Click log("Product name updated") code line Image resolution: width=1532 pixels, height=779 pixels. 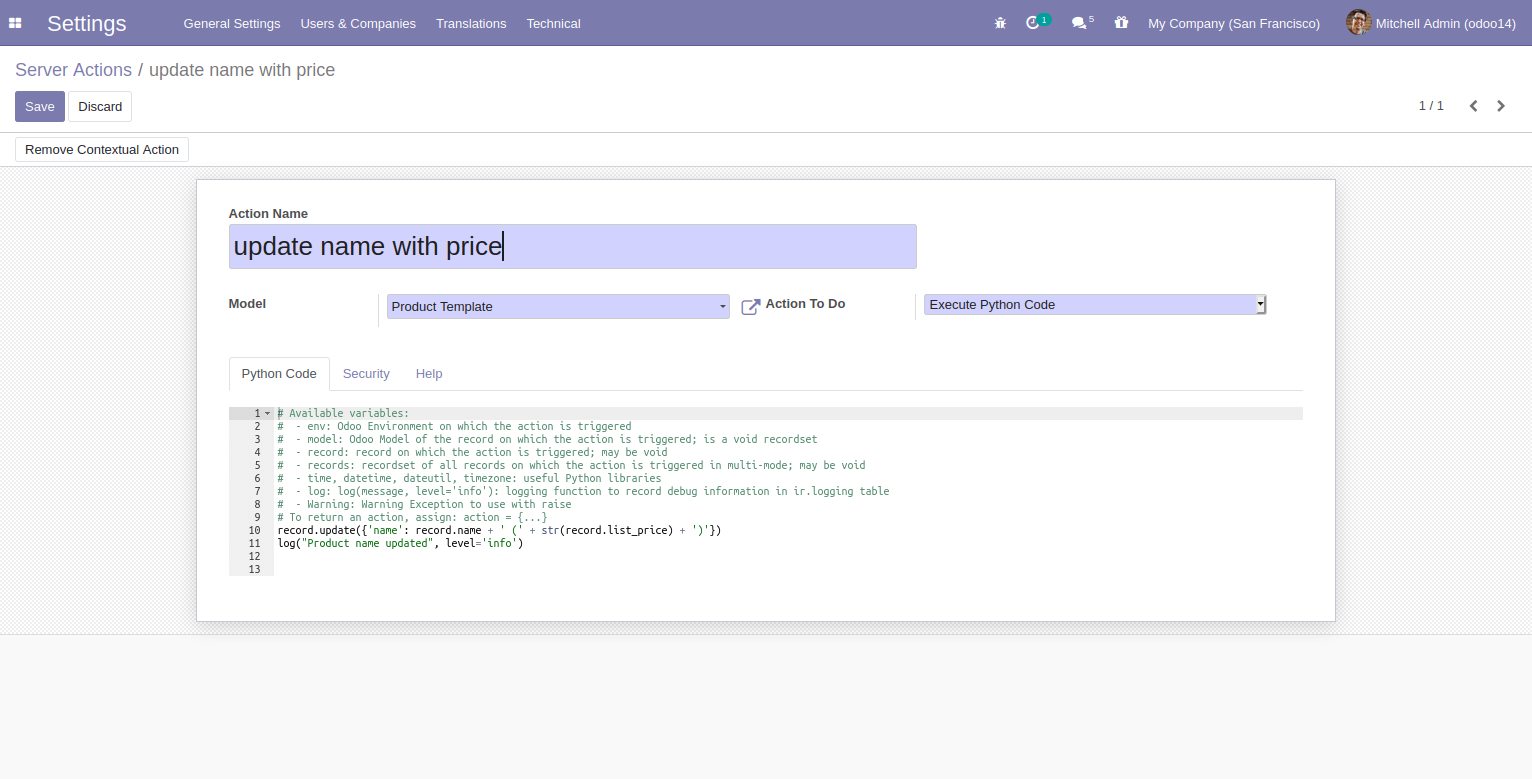400,543
